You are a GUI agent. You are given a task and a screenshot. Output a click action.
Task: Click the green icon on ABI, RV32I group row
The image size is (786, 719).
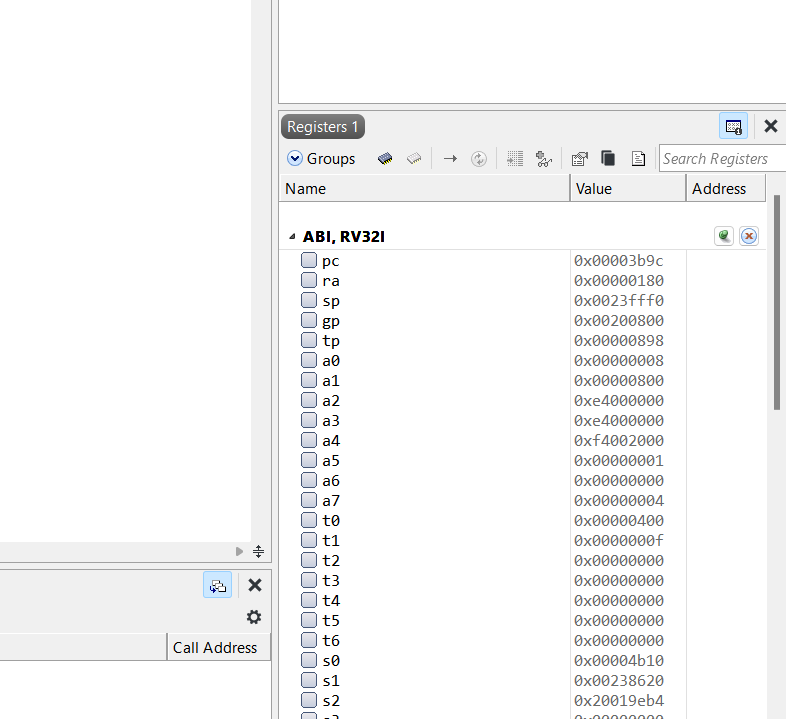pyautogui.click(x=724, y=236)
